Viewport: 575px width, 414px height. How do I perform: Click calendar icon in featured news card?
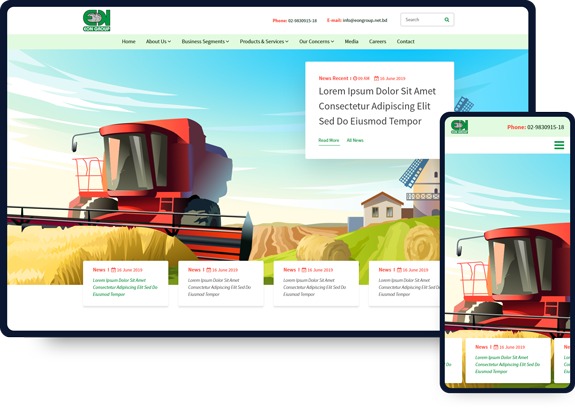click(376, 78)
